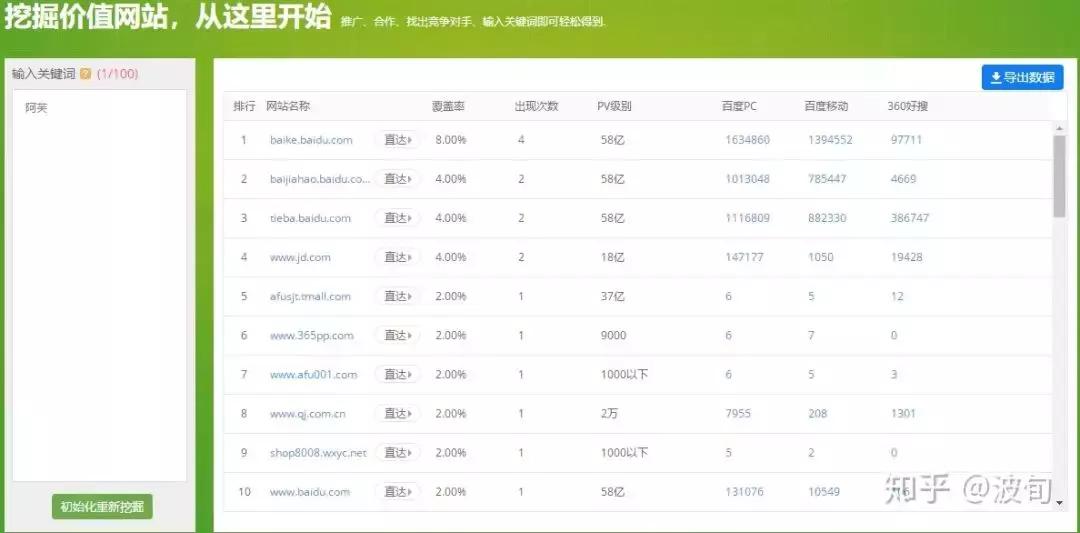Click the 18亿 PV value

[612, 258]
